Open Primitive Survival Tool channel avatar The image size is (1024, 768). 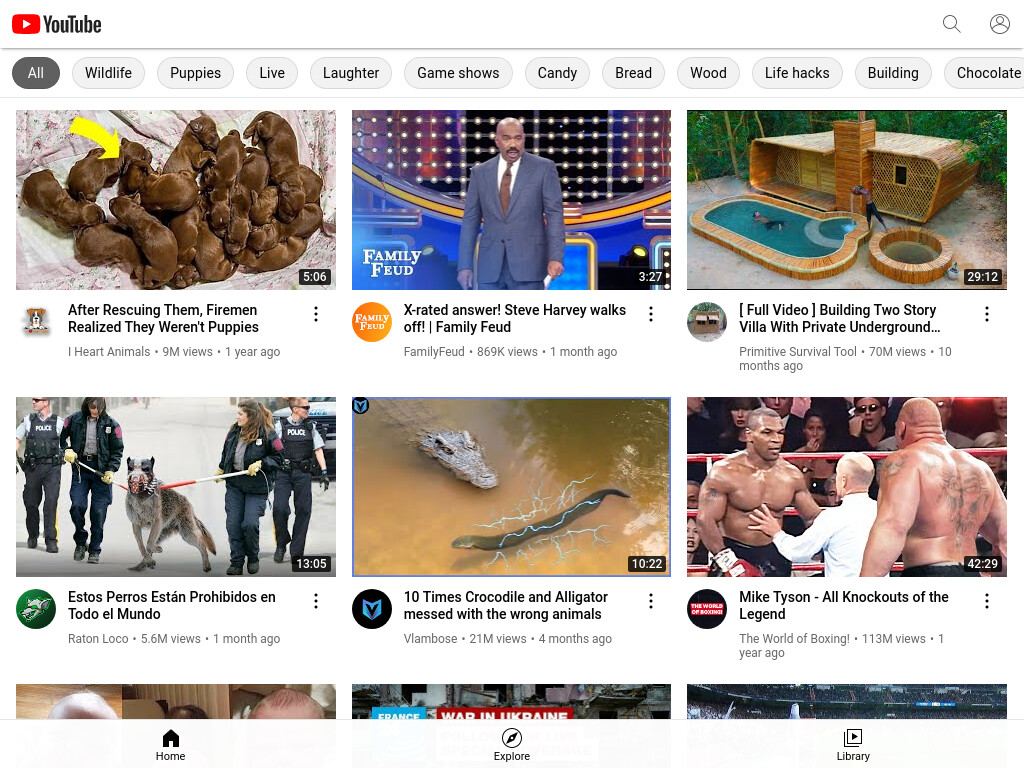click(707, 321)
